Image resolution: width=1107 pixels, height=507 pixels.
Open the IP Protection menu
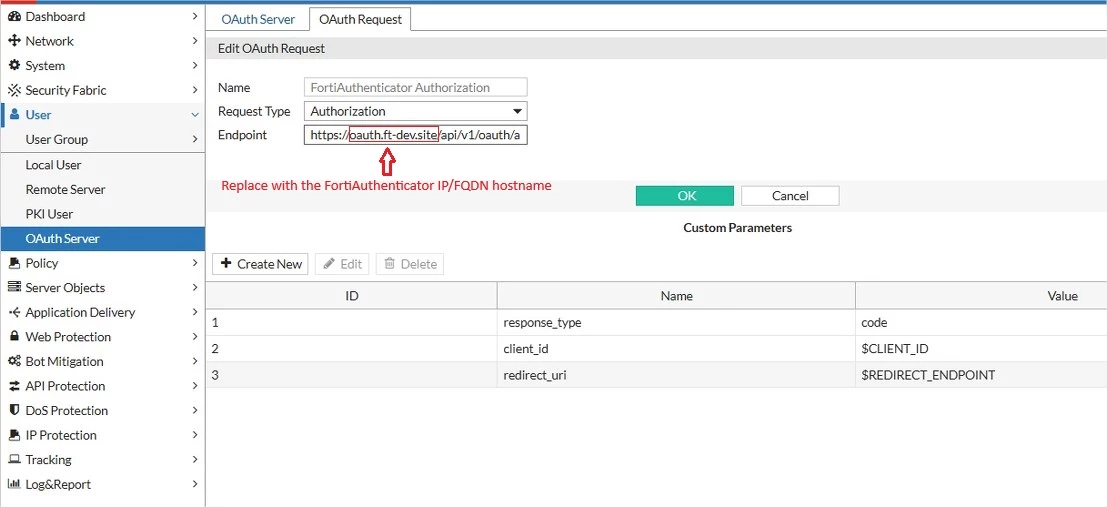102,435
